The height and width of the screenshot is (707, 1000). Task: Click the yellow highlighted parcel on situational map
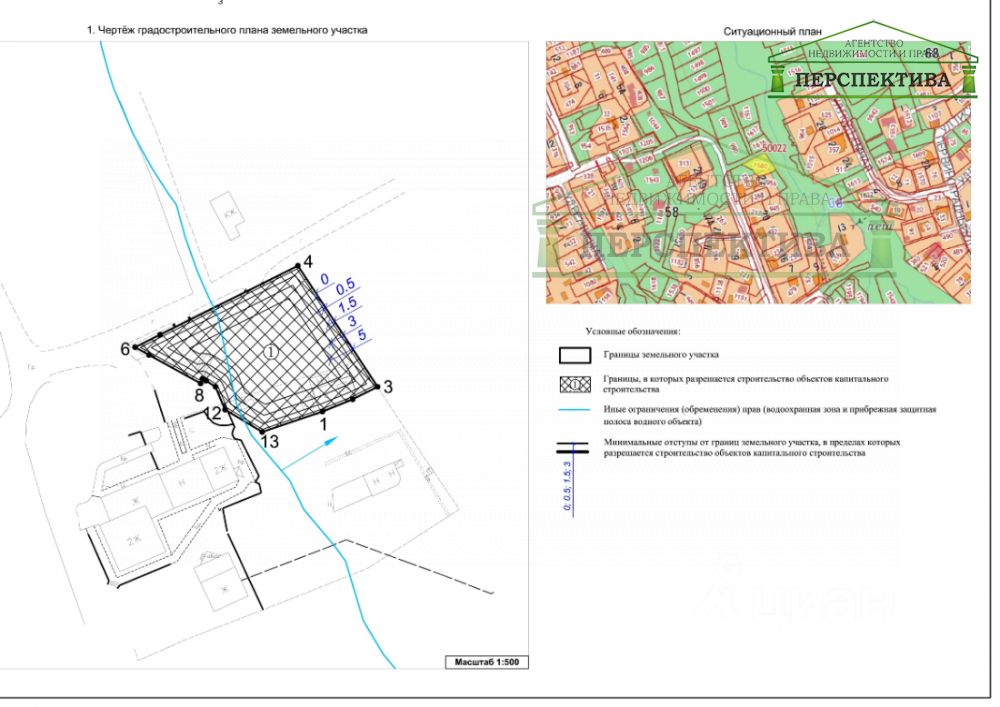(x=761, y=166)
